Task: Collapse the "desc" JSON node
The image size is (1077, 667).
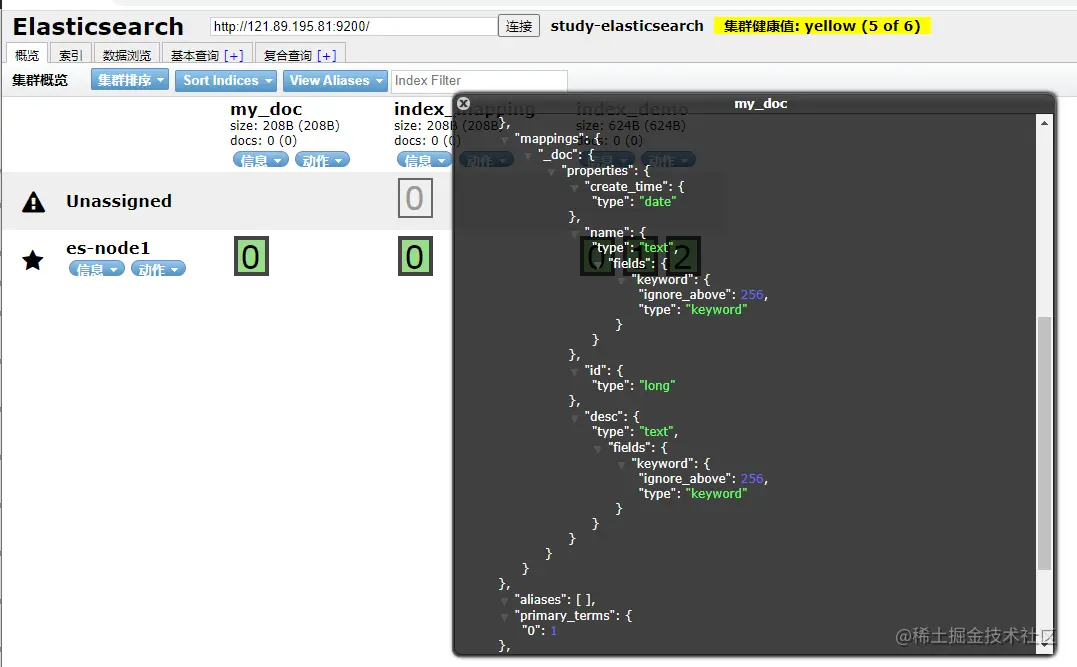Action: 575,418
